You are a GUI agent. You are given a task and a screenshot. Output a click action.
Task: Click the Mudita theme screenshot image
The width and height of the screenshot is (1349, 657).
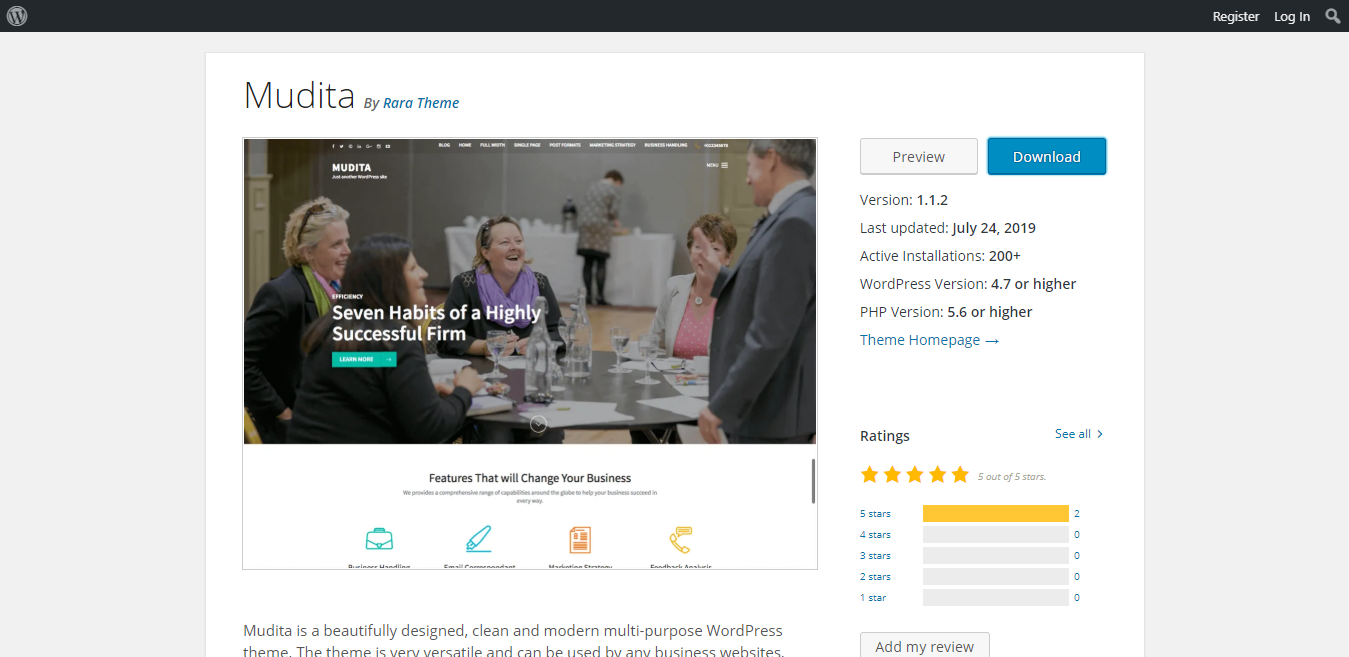[x=530, y=354]
